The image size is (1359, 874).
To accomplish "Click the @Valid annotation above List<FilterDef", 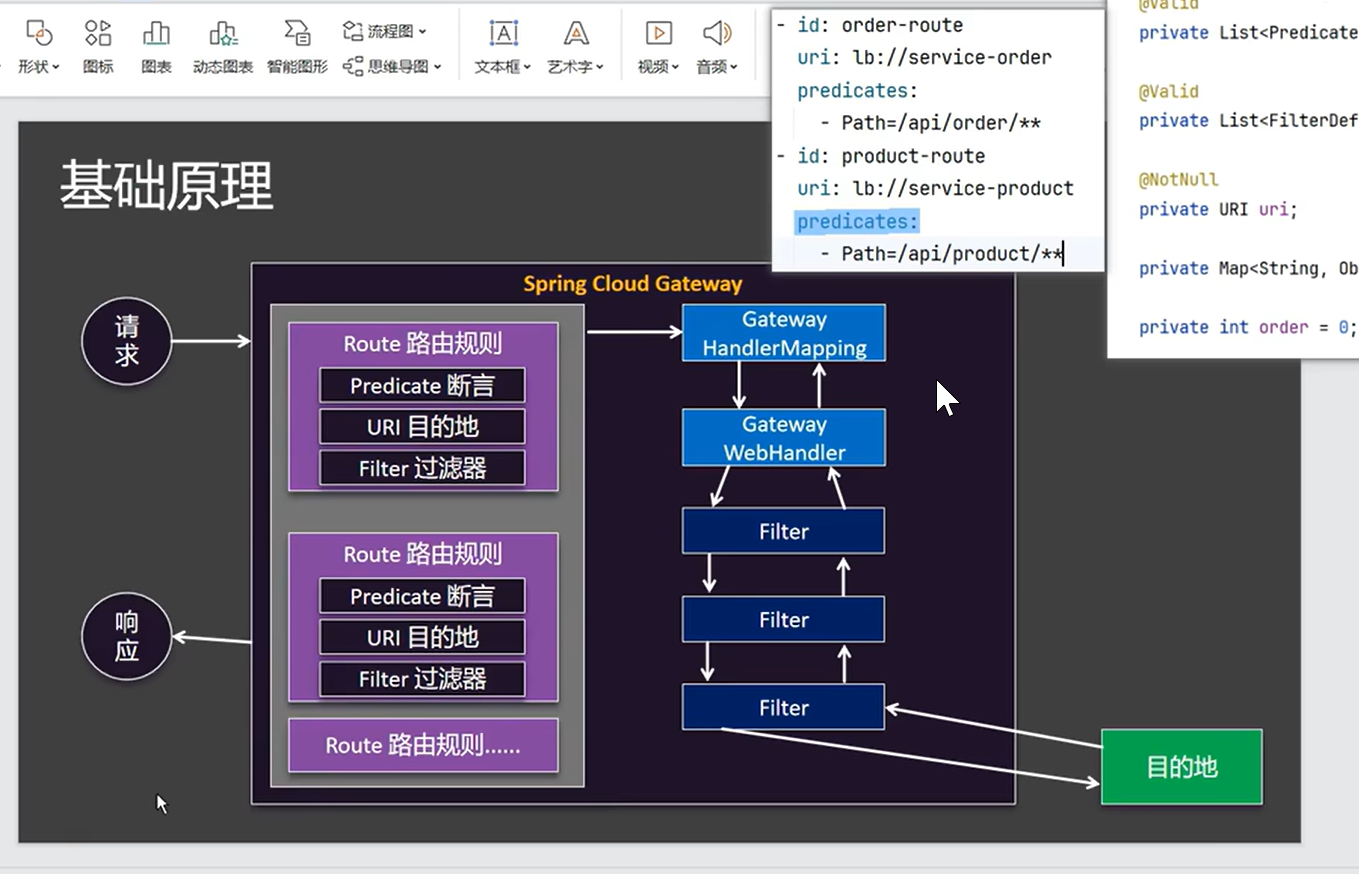I will pyautogui.click(x=1169, y=91).
